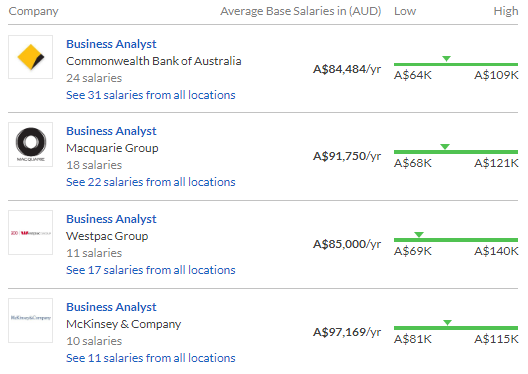The width and height of the screenshot is (528, 374).
Task: Click the Commonwealth Bank salary range marker triangle
Action: point(447,59)
